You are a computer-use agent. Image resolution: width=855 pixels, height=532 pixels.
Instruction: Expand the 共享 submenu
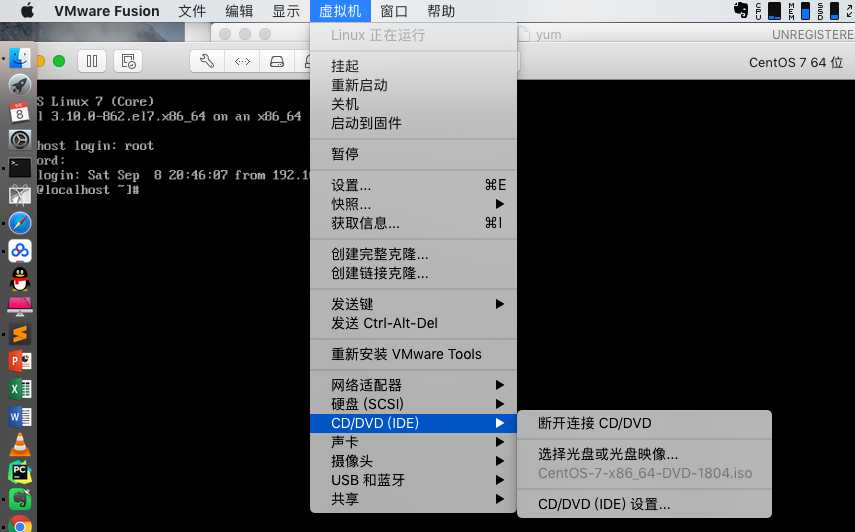[413, 499]
